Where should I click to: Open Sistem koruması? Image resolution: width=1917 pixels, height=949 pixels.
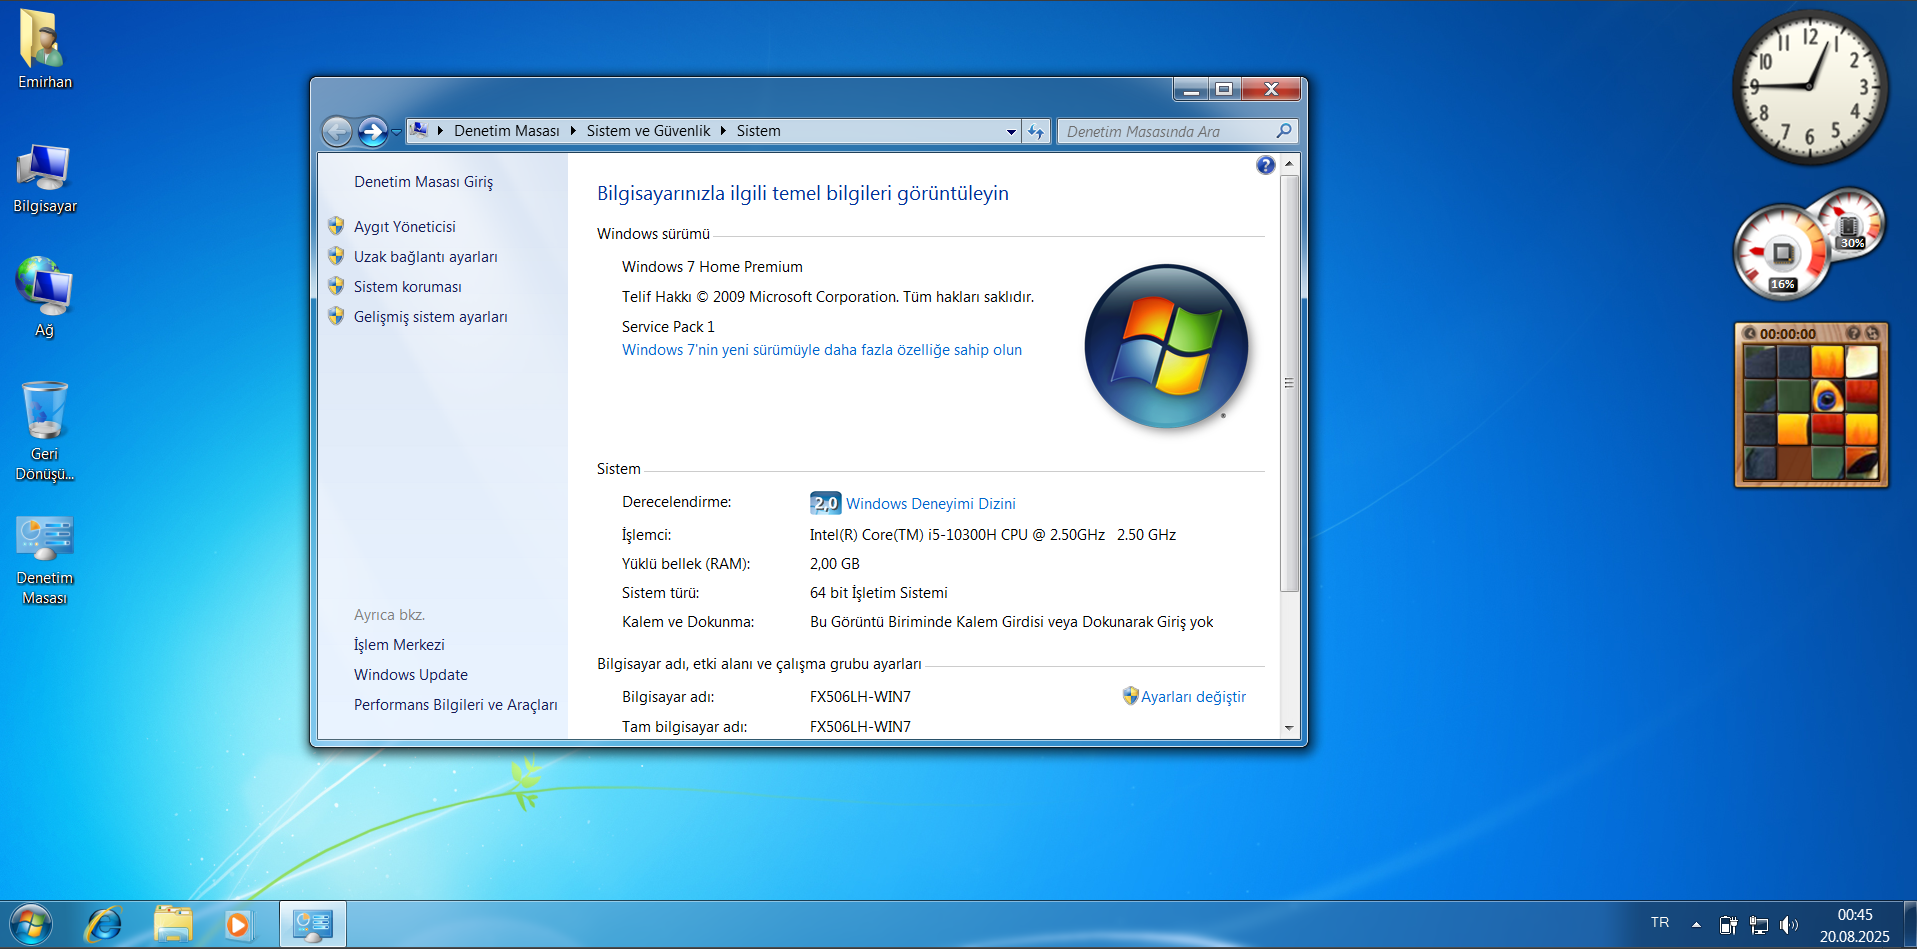pyautogui.click(x=407, y=287)
